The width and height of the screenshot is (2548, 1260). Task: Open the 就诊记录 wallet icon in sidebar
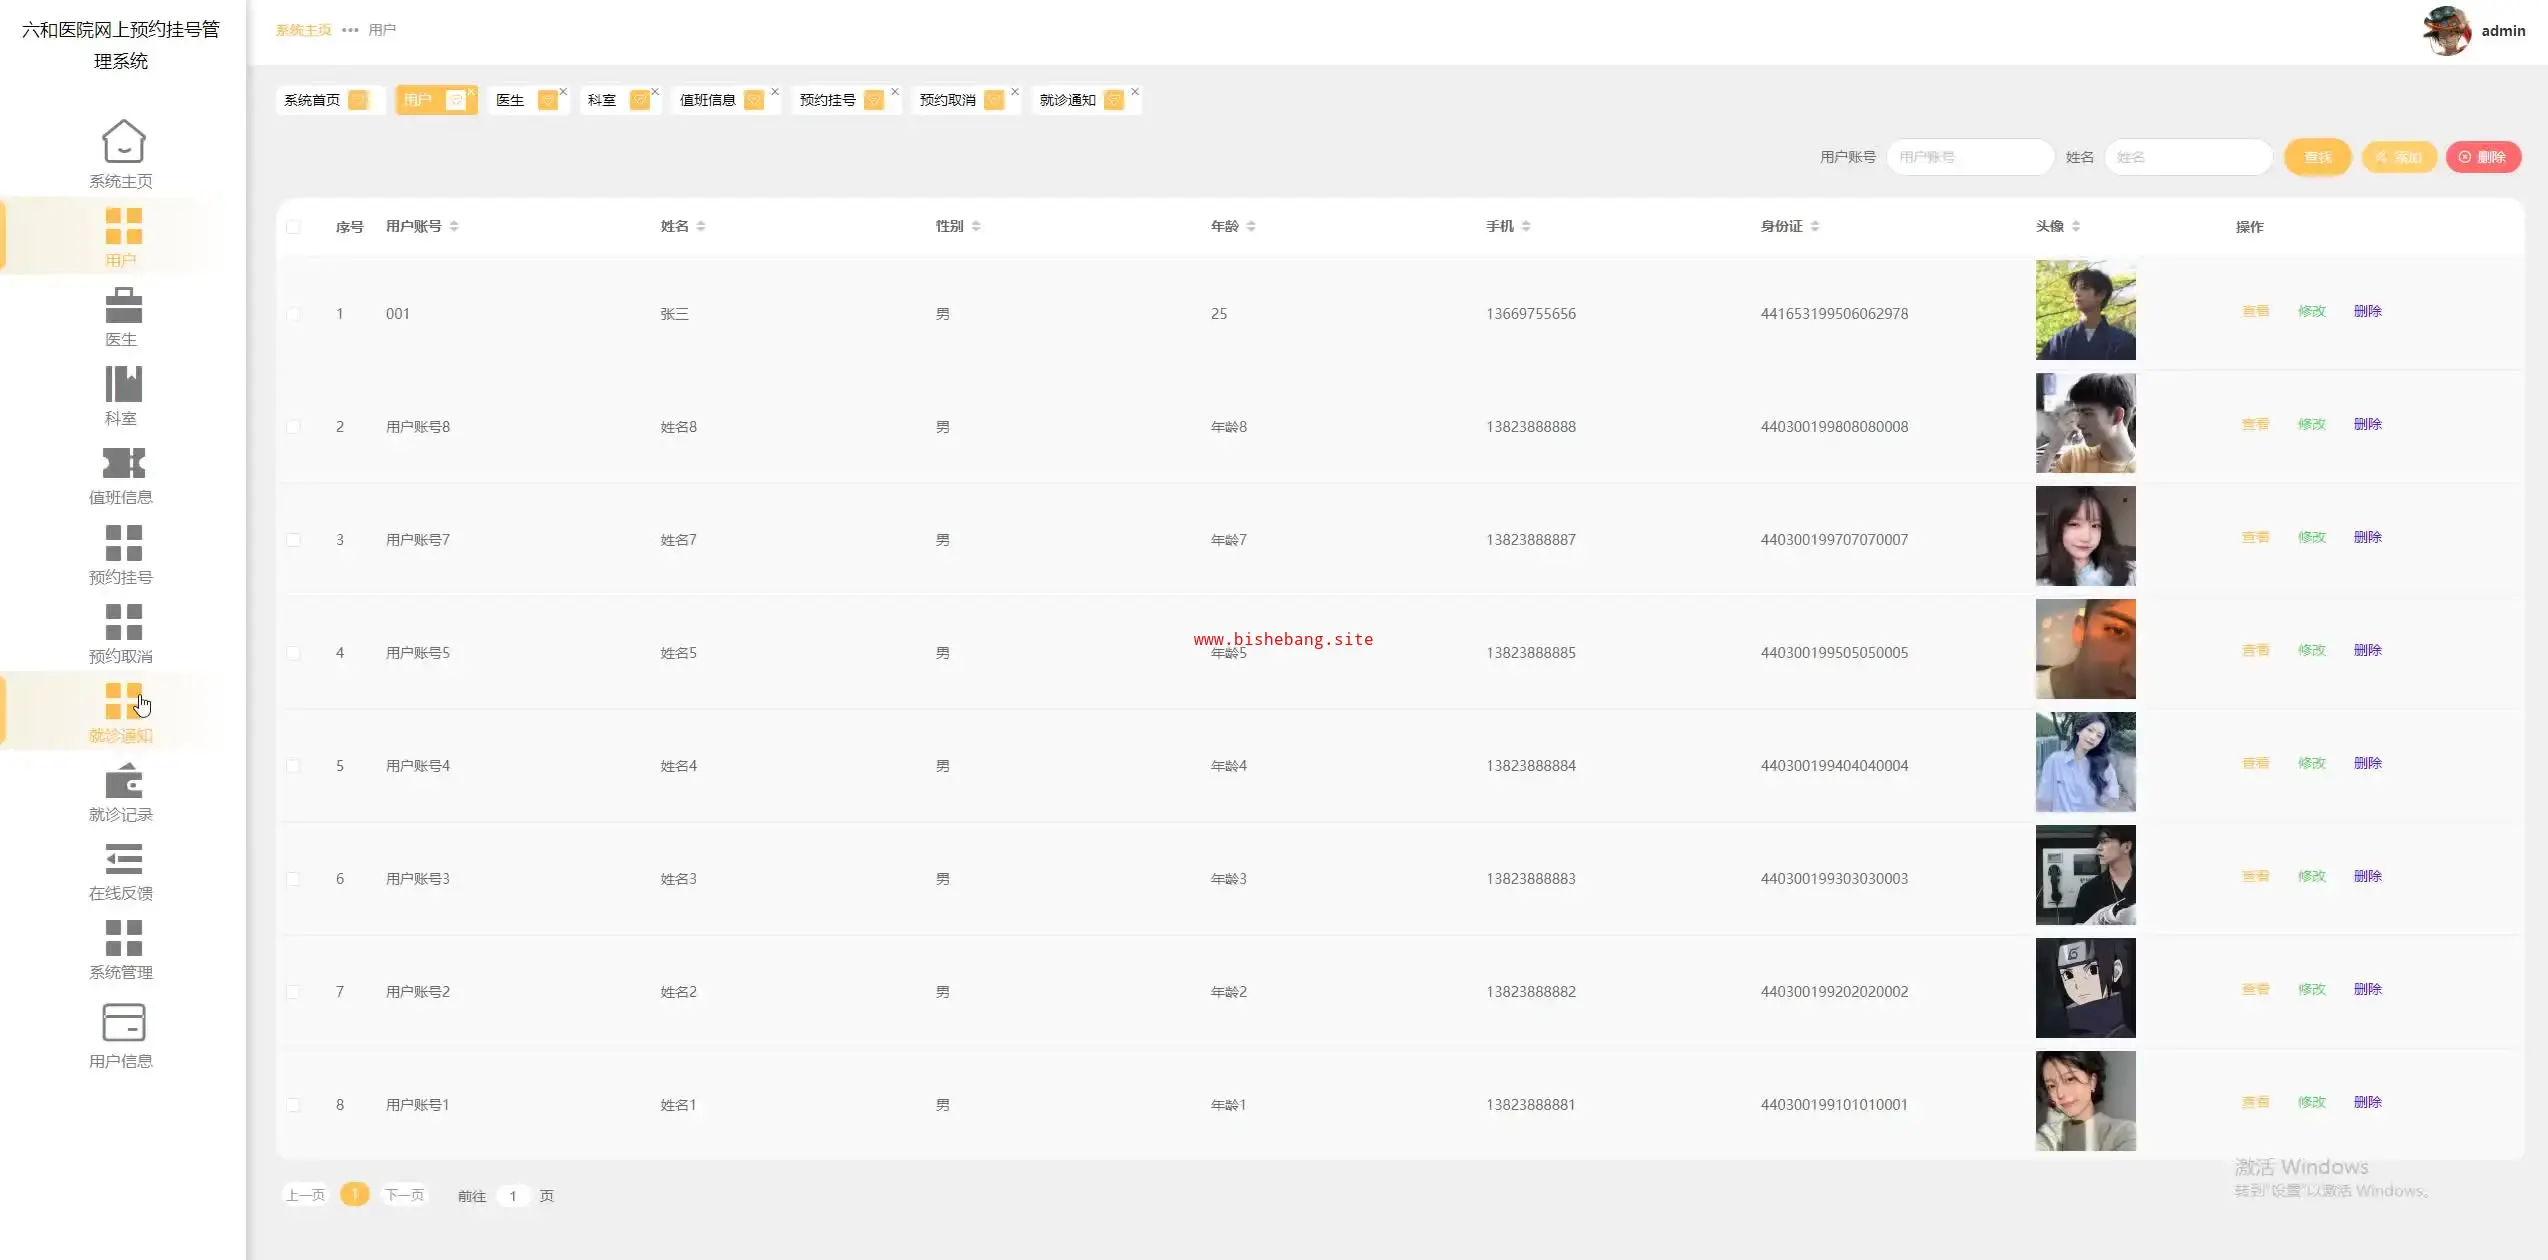(x=123, y=780)
